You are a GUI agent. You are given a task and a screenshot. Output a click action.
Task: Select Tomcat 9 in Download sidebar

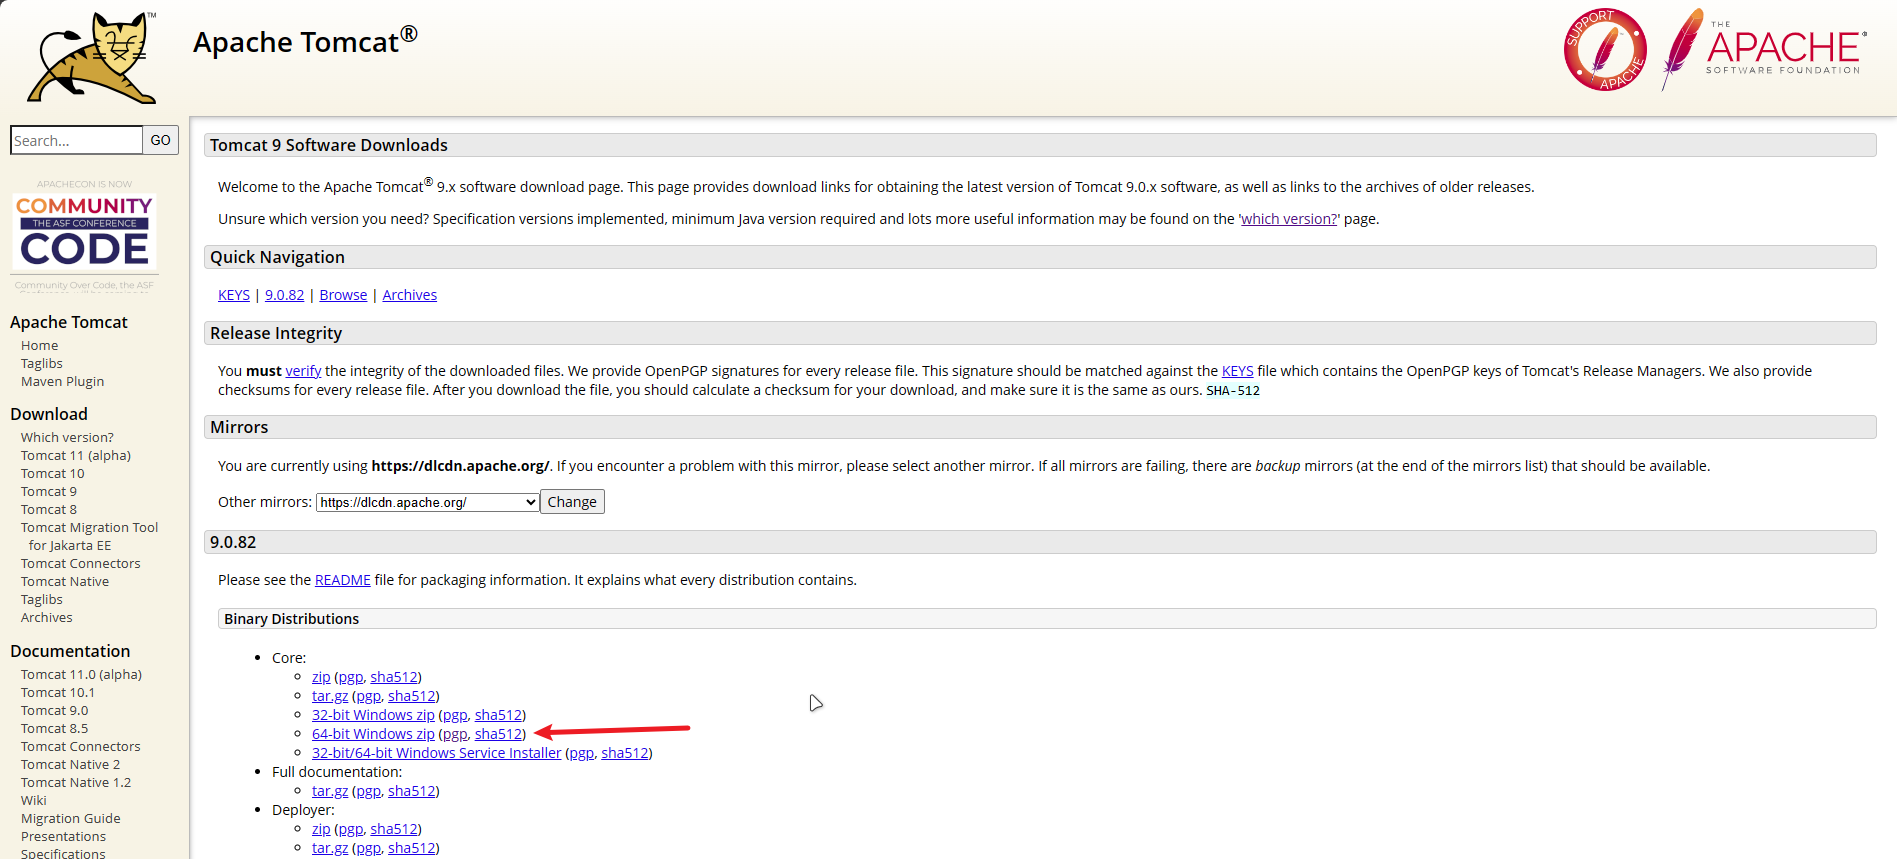point(48,492)
